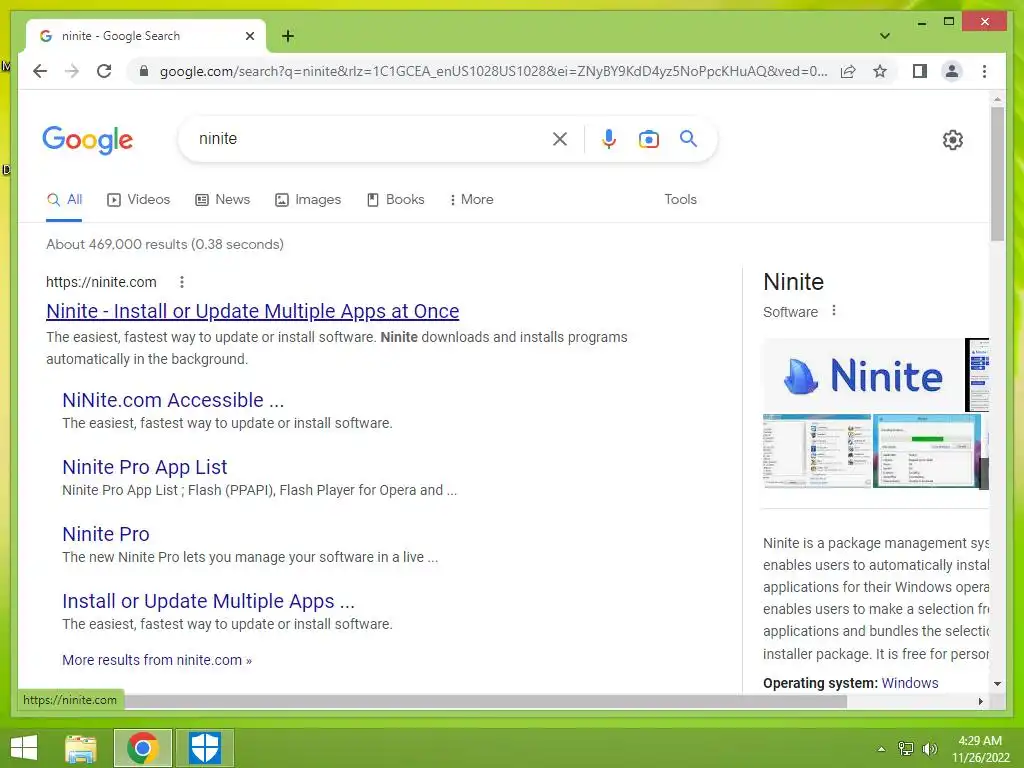
Task: Select the All results tab
Action: pyautogui.click(x=64, y=200)
